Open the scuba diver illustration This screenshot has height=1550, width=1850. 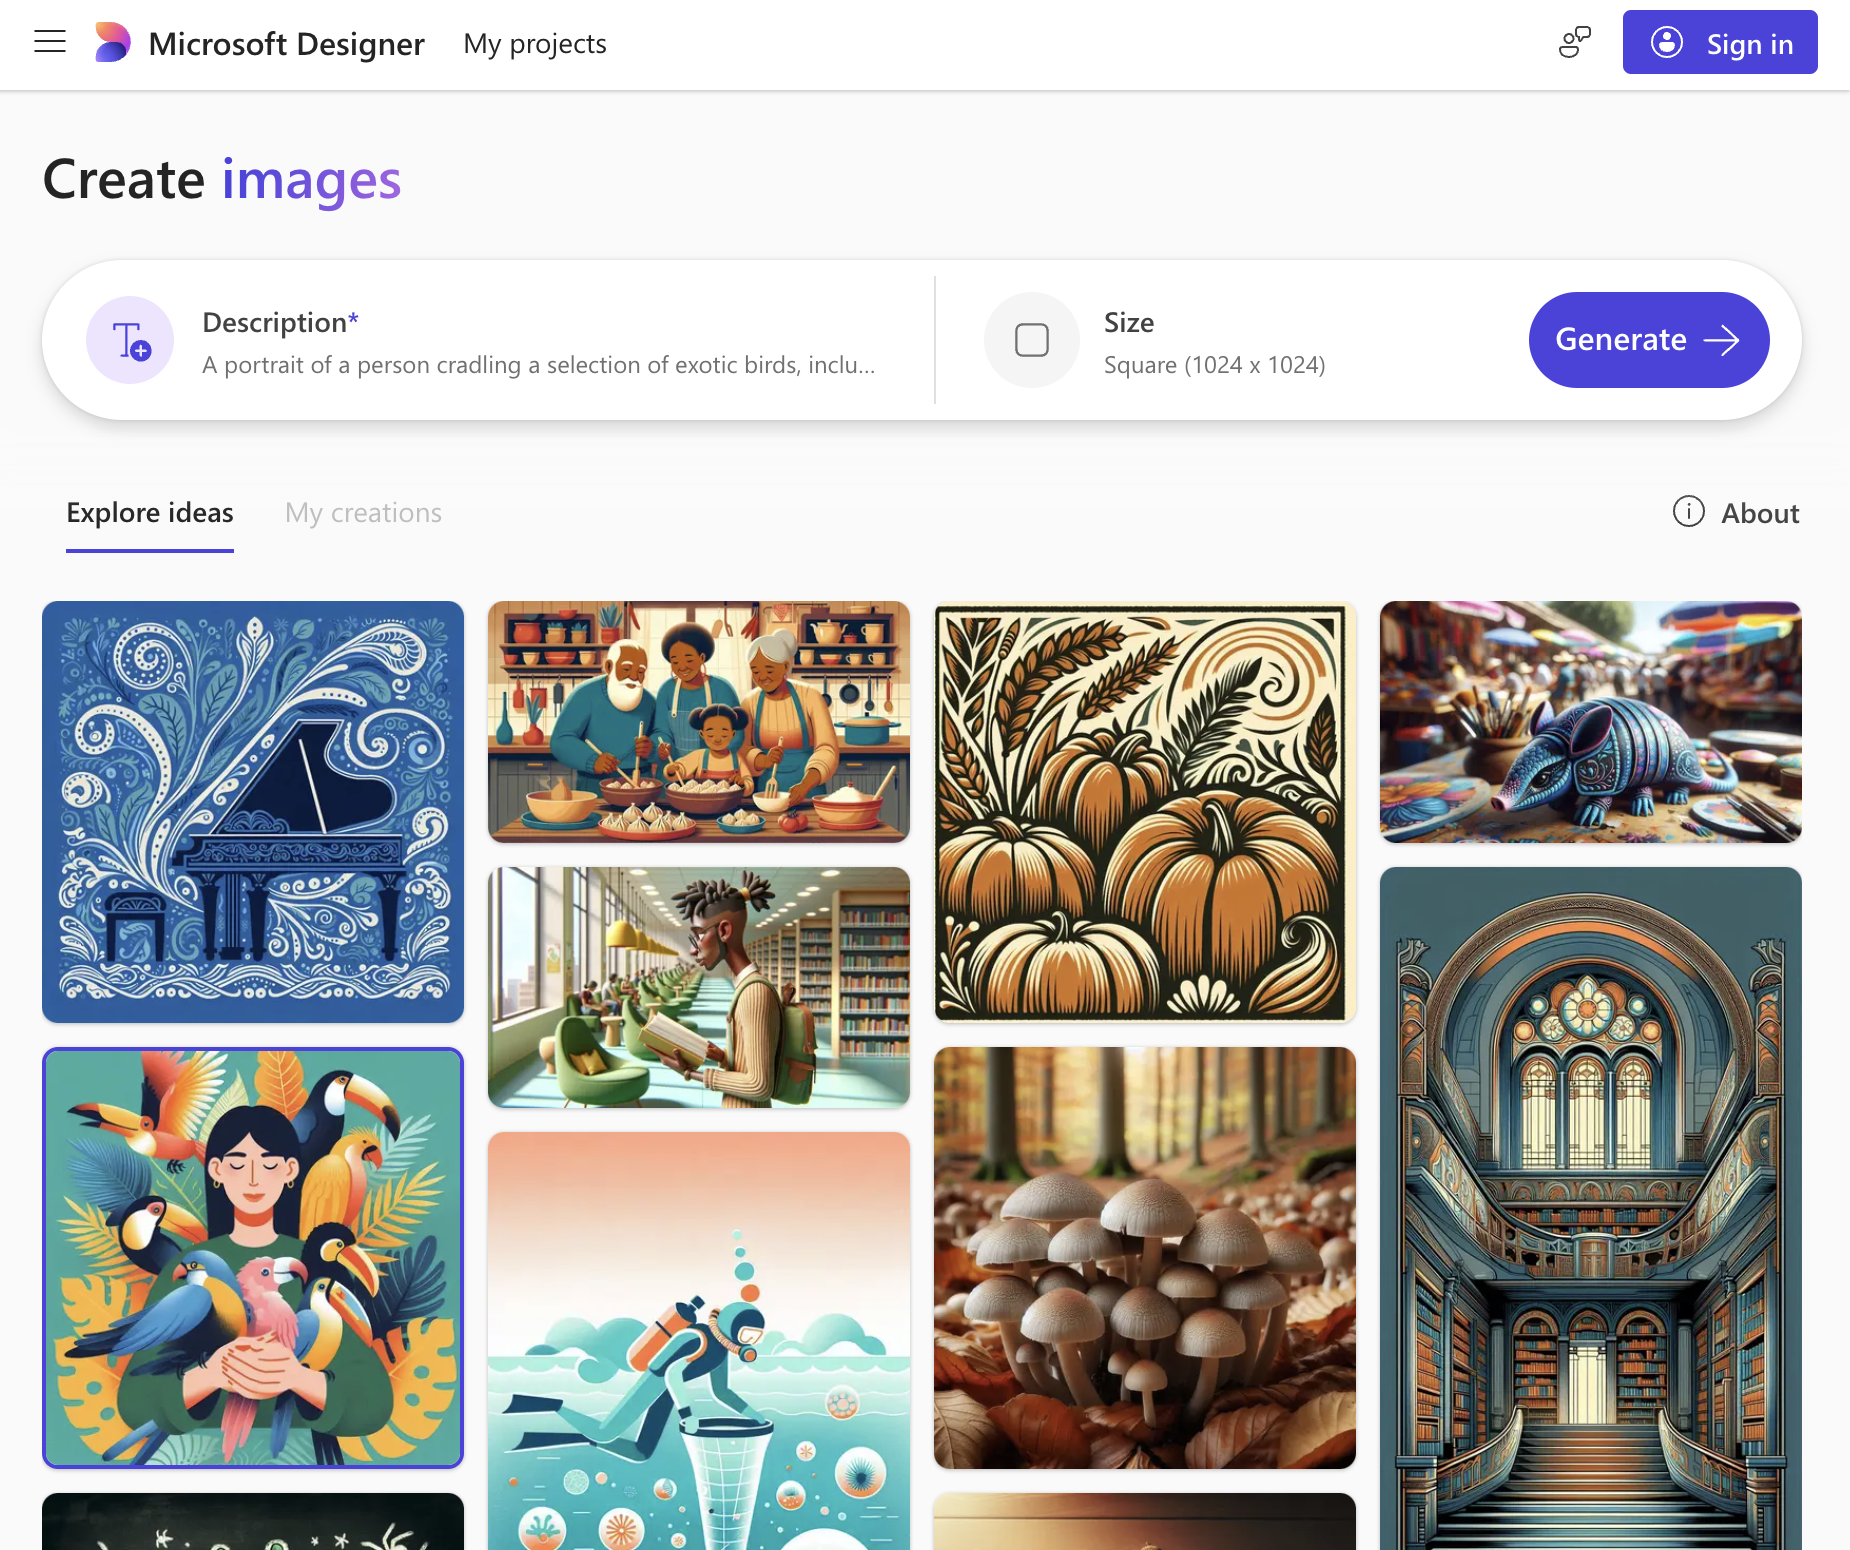click(698, 1340)
